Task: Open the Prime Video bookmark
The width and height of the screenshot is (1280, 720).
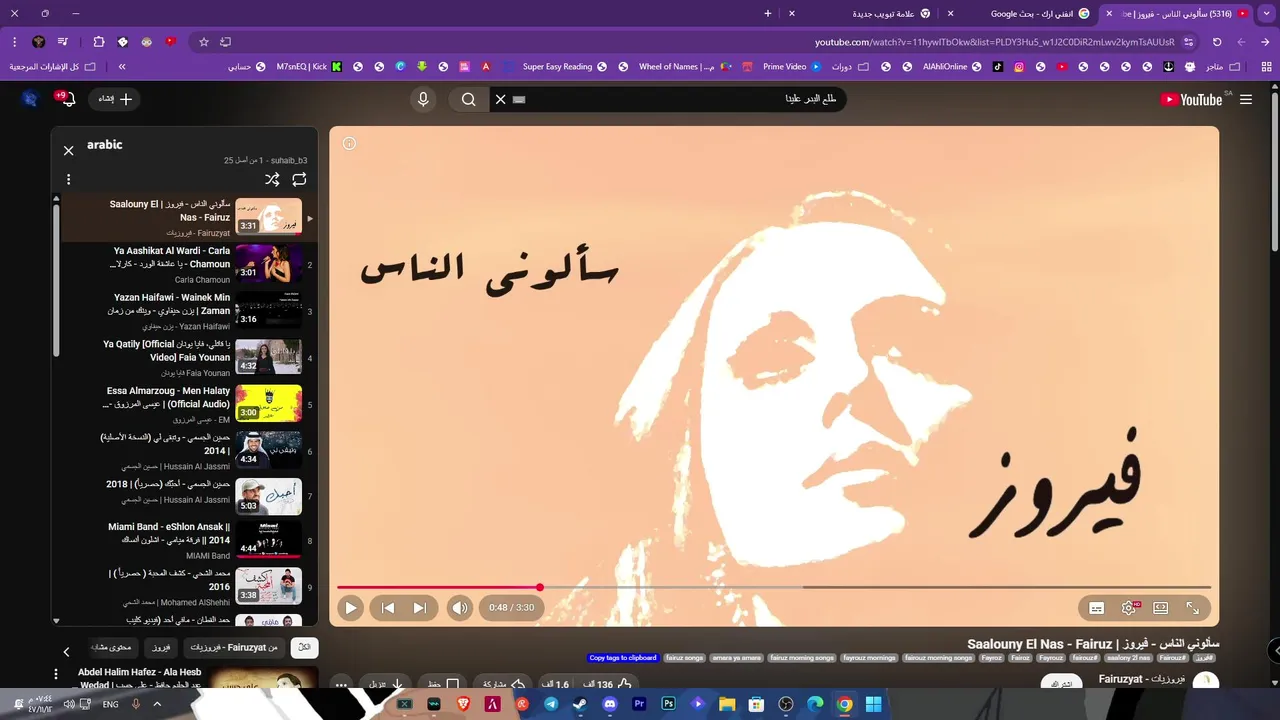Action: point(791,67)
